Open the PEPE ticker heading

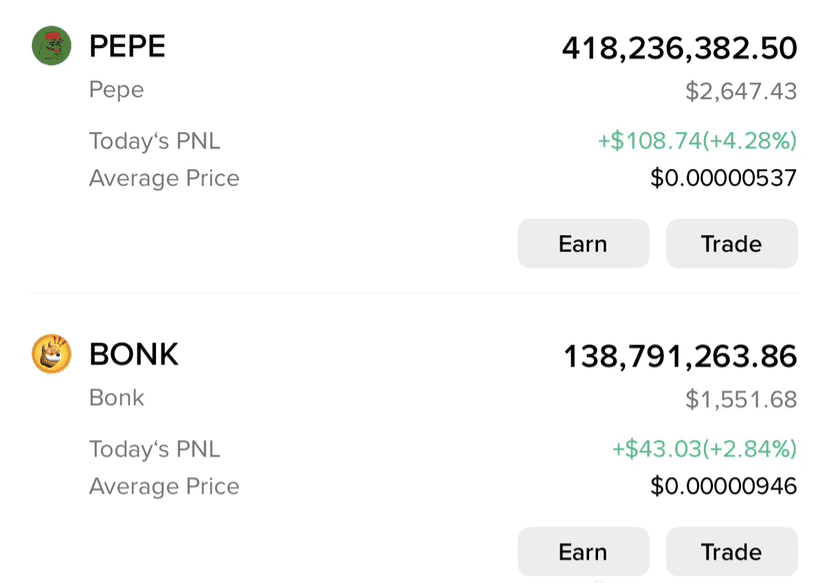pyautogui.click(x=127, y=46)
